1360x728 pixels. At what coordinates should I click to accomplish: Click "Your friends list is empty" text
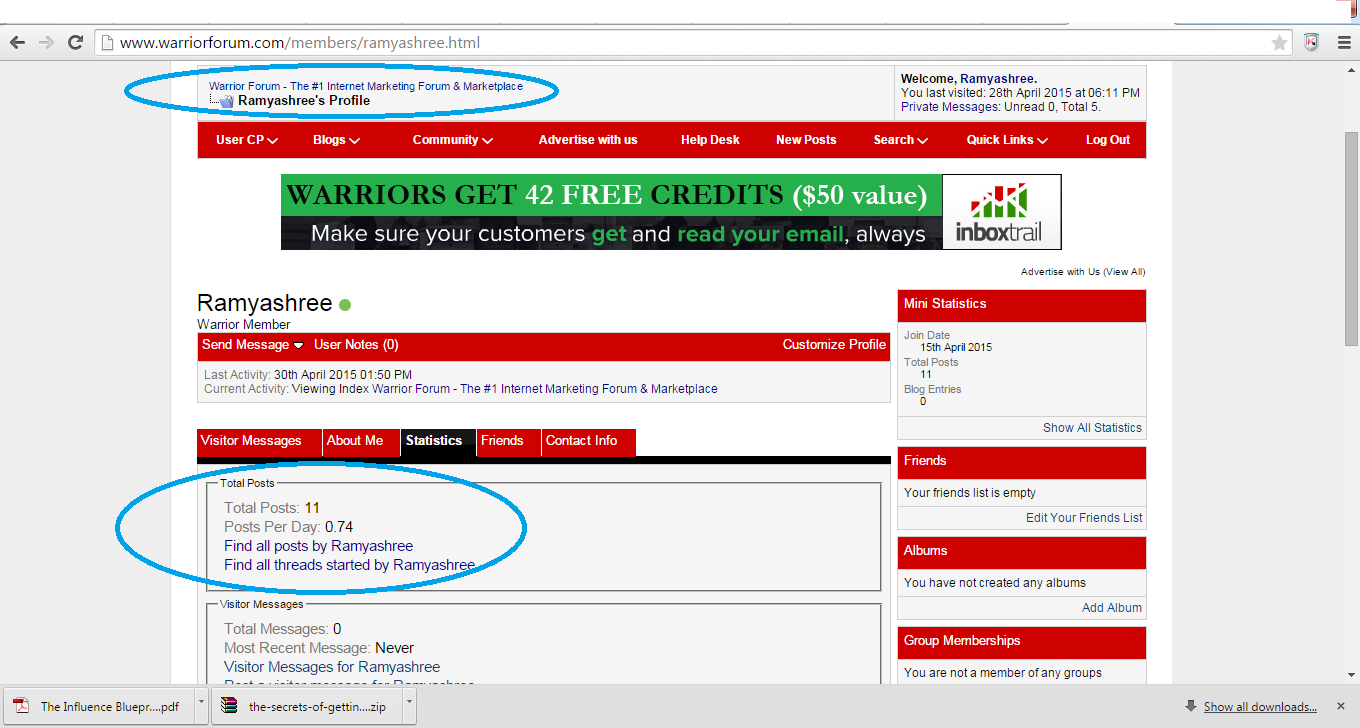coord(970,493)
